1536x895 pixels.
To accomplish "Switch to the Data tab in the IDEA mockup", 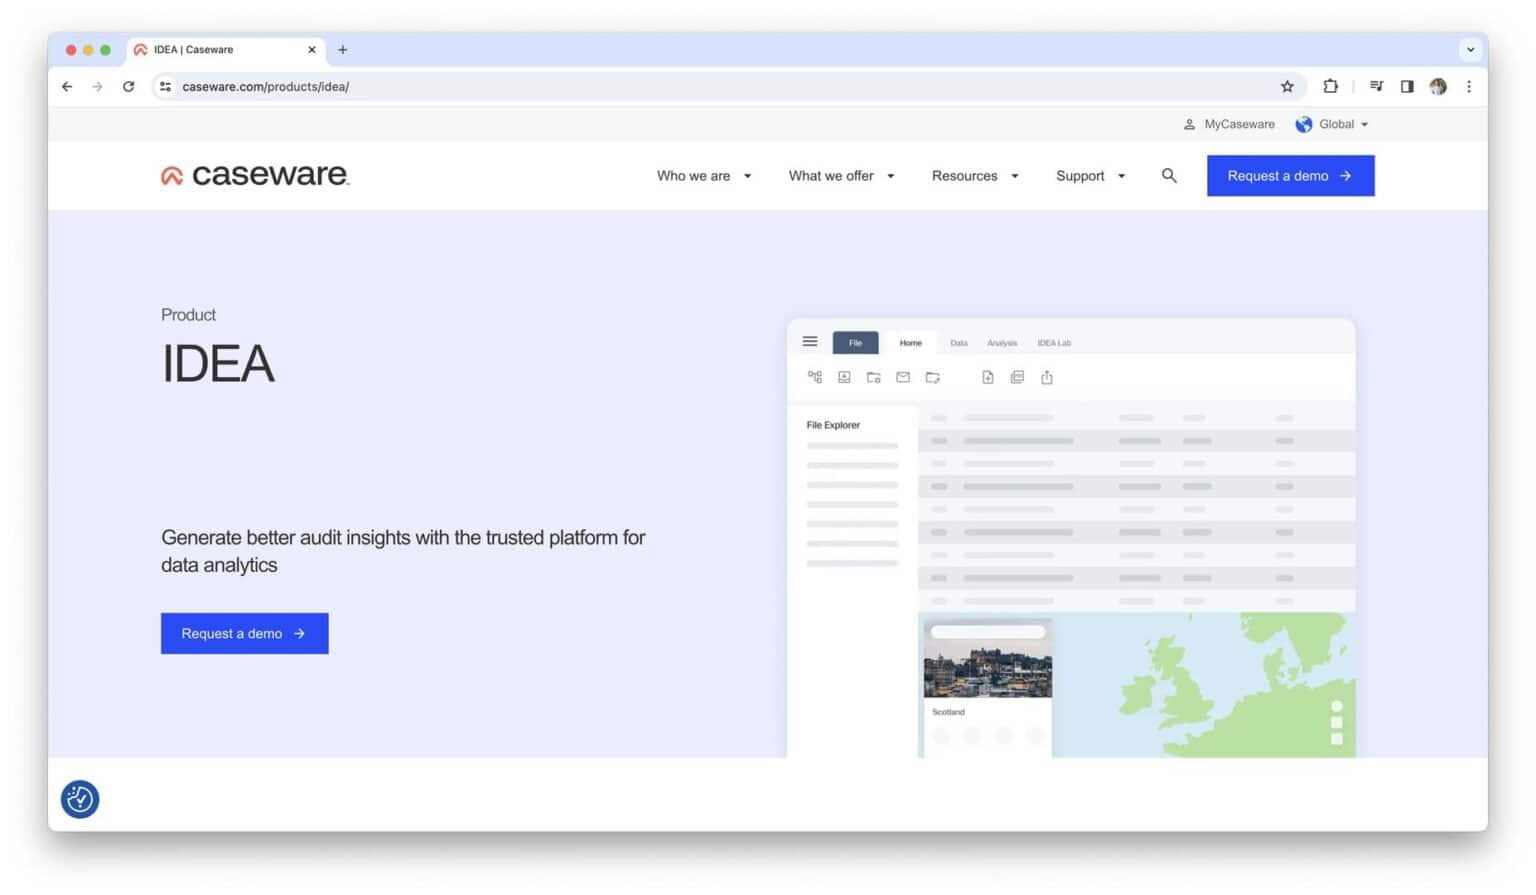I will click(x=958, y=342).
